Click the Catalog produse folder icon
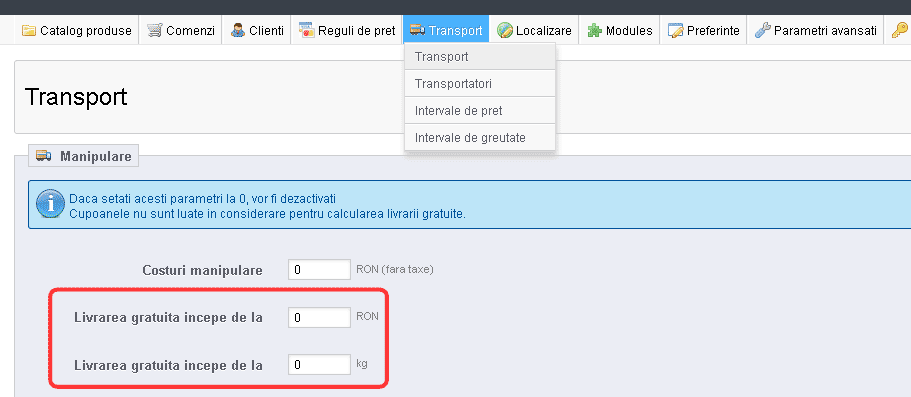This screenshot has width=911, height=397. (x=28, y=30)
